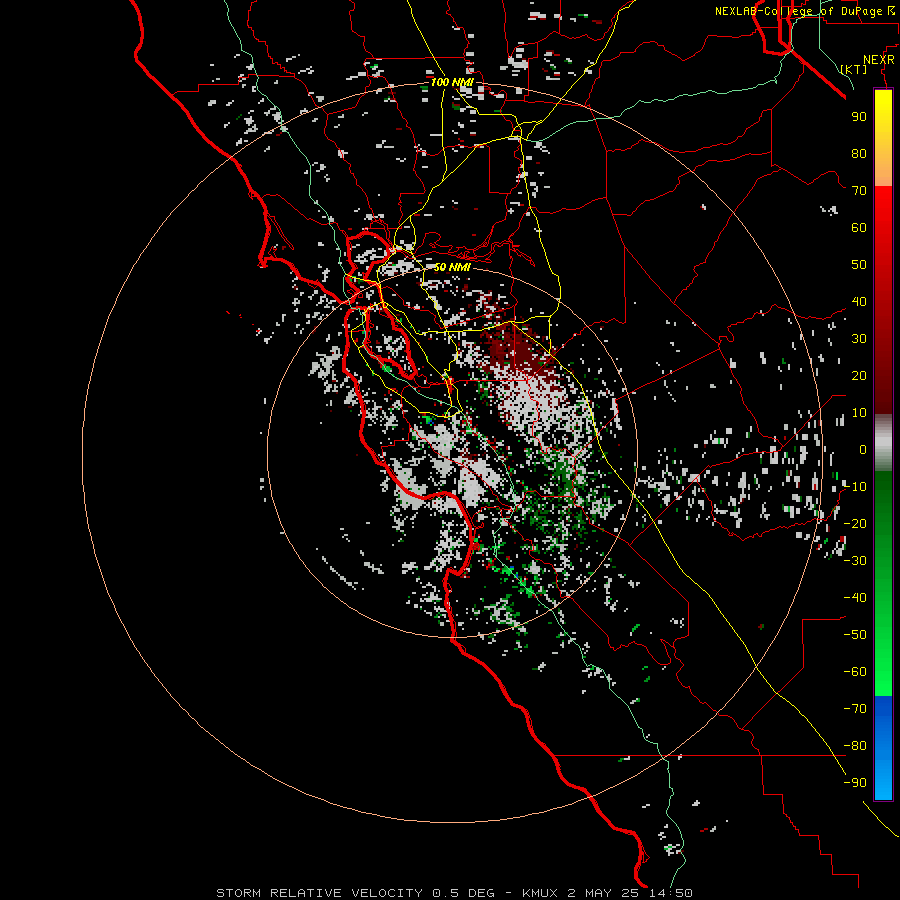
Task: Click the -30 value on the velocity scale
Action: pos(855,561)
